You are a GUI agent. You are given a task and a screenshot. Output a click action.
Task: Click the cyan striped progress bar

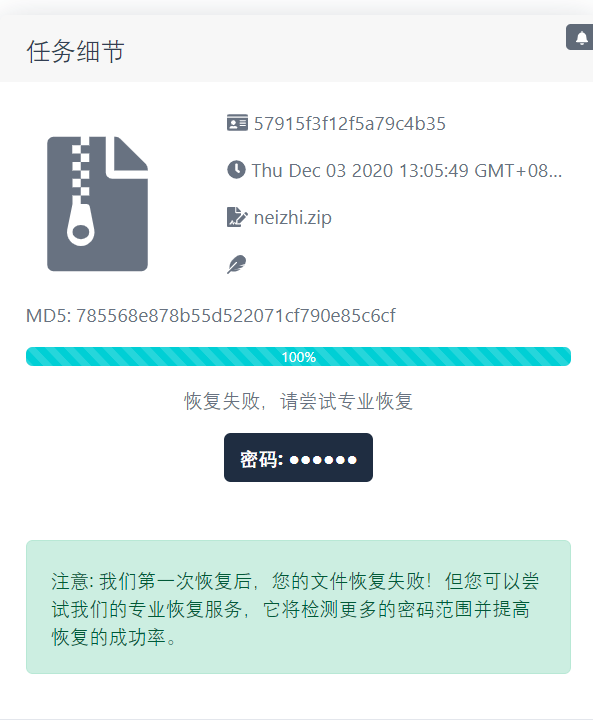pyautogui.click(x=298, y=356)
